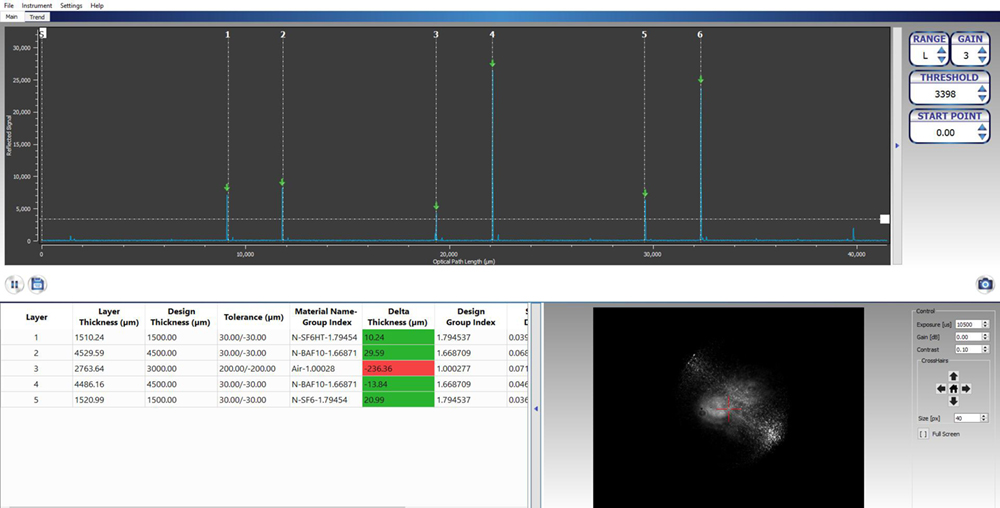Viewport: 1000px width, 508px height.
Task: Decrease the GAIN value with down arrow
Action: pyautogui.click(x=983, y=60)
